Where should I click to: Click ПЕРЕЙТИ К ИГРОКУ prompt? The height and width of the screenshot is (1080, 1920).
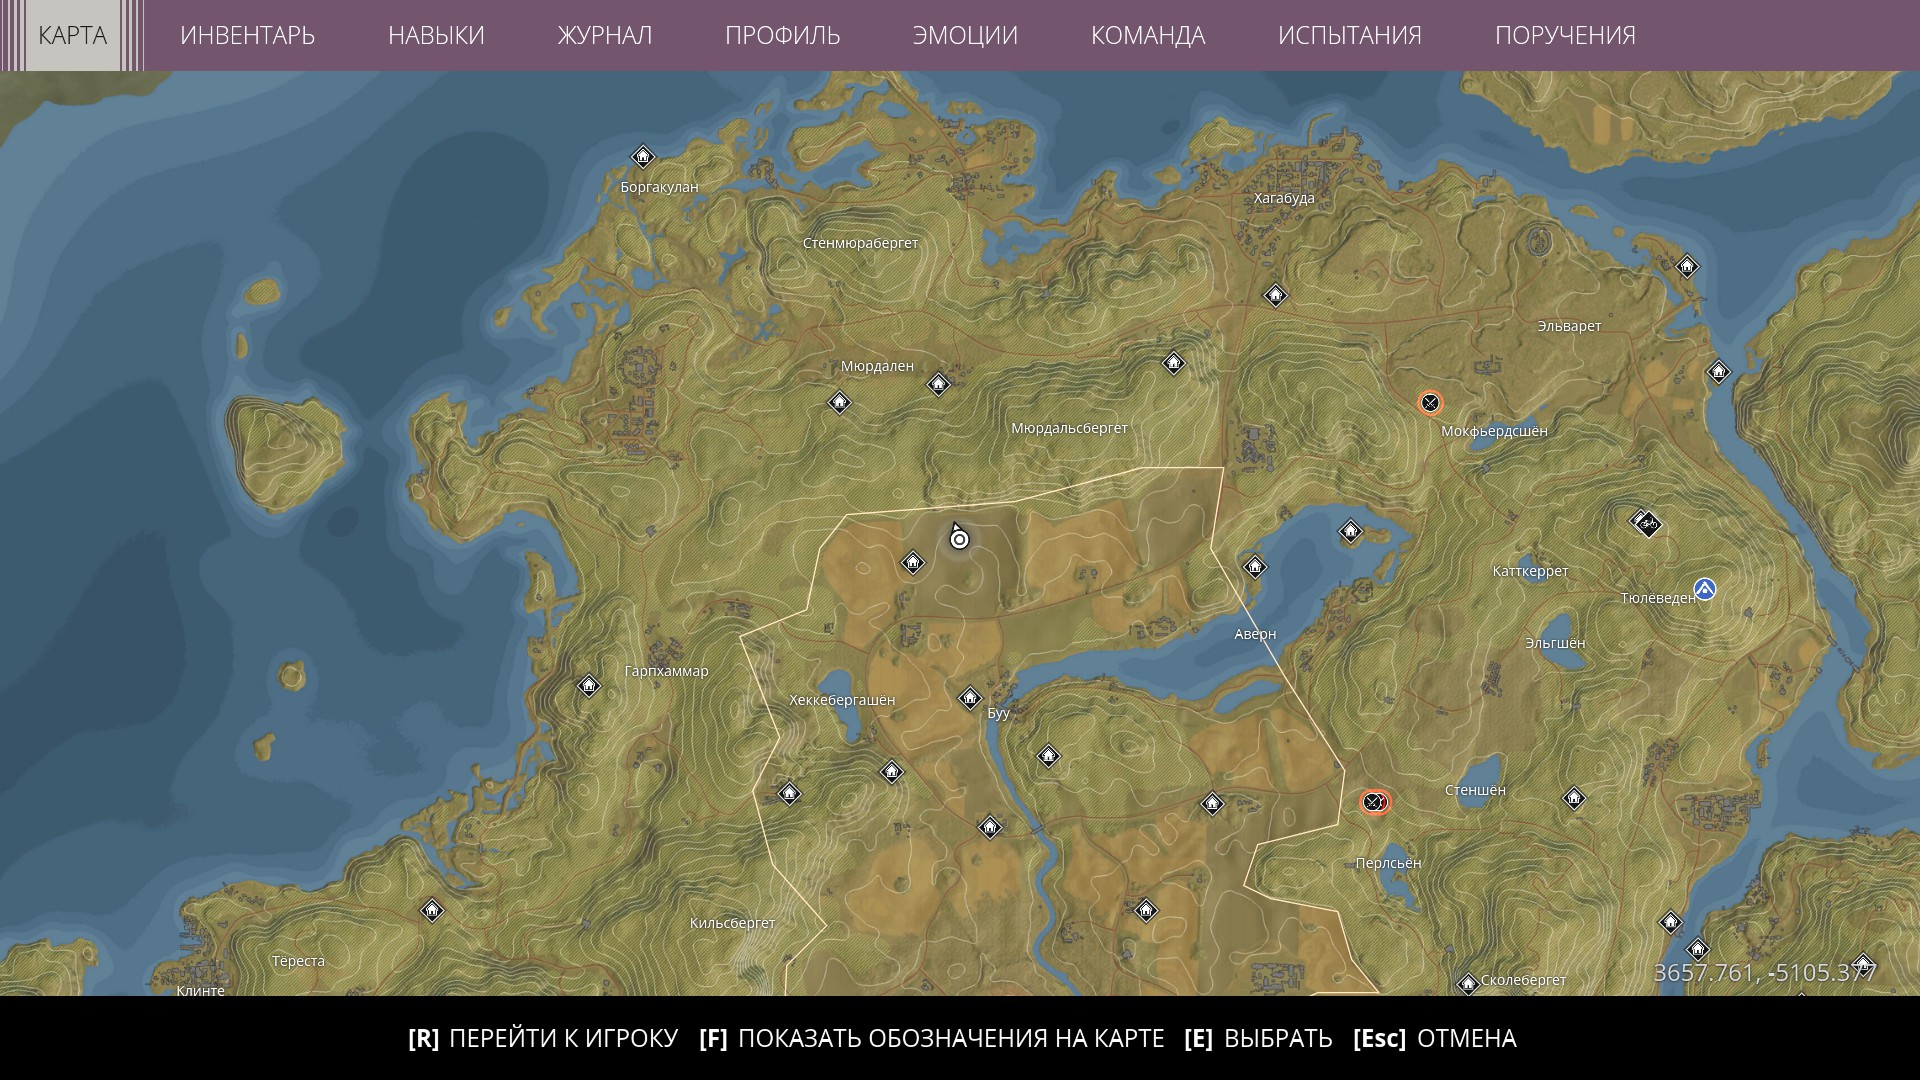coord(543,1039)
